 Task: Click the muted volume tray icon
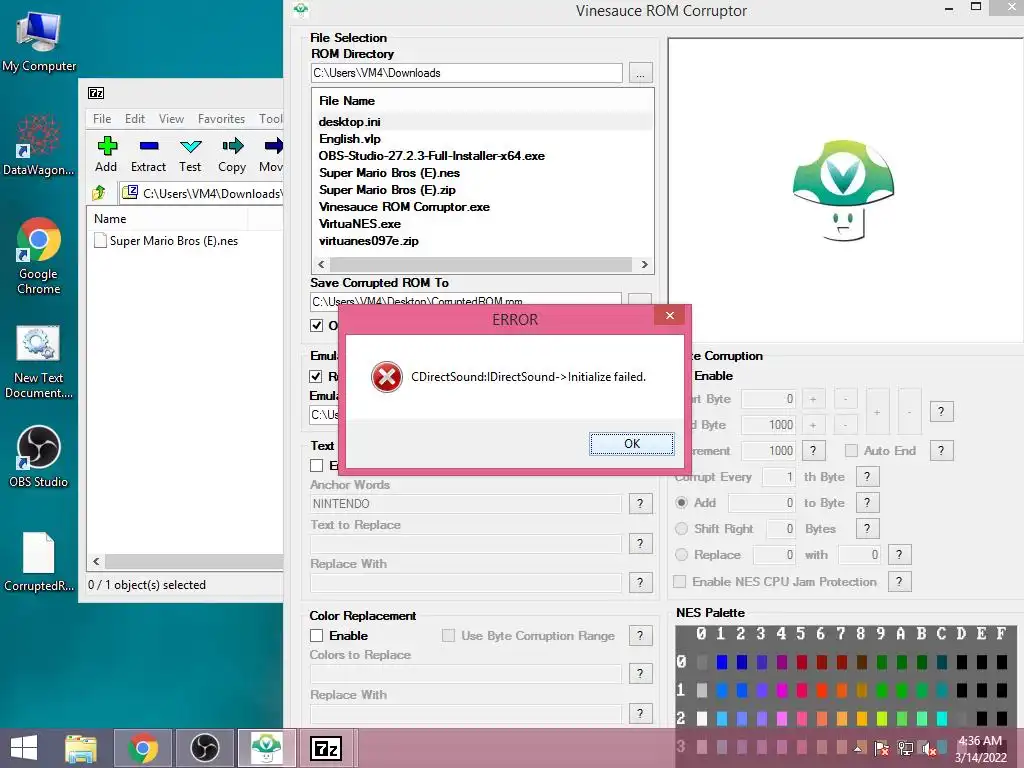[929, 748]
